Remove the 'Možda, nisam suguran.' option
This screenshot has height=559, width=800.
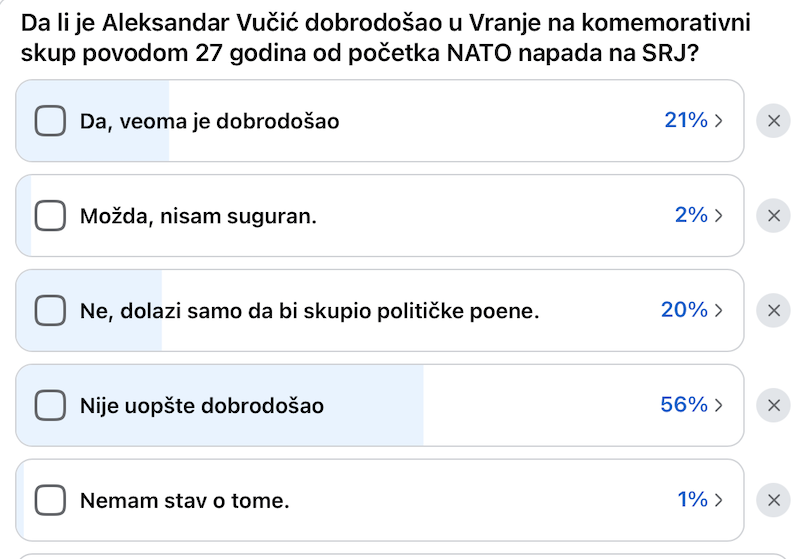[x=773, y=215]
